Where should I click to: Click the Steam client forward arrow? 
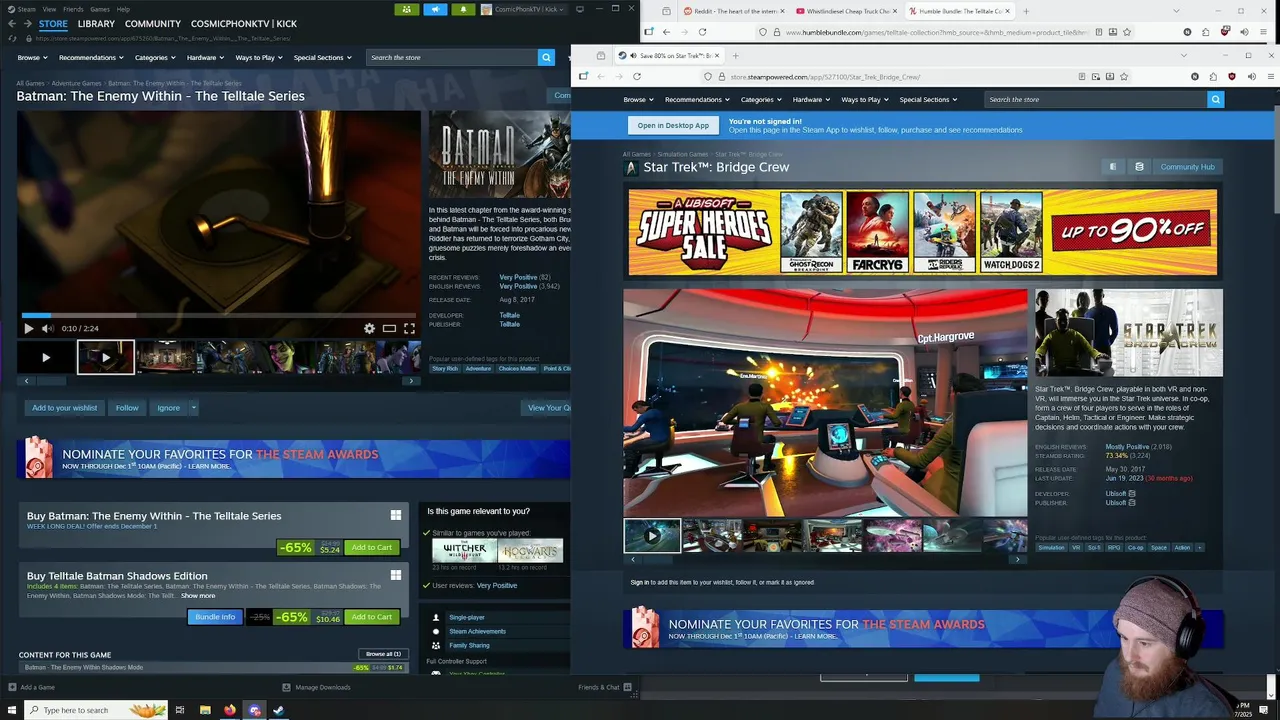point(27,23)
